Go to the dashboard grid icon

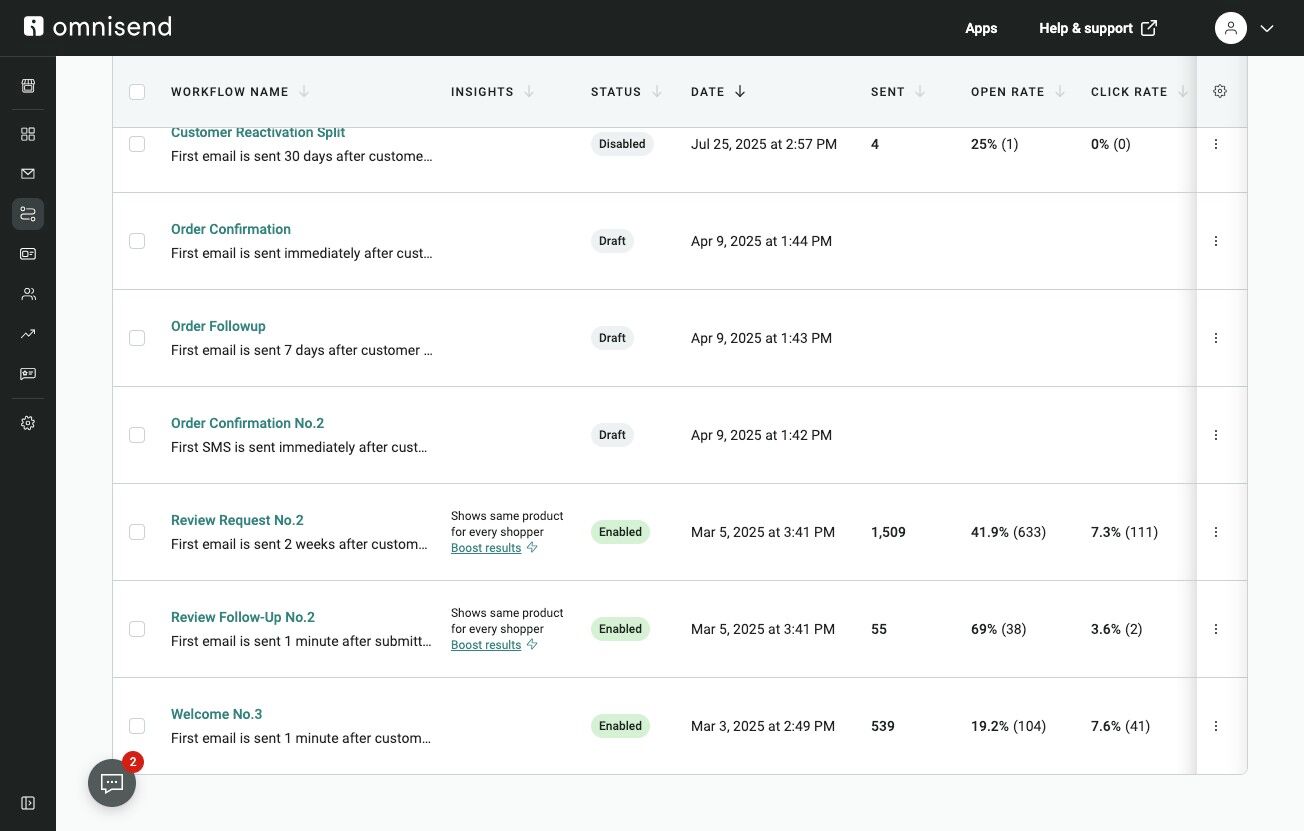coord(28,134)
